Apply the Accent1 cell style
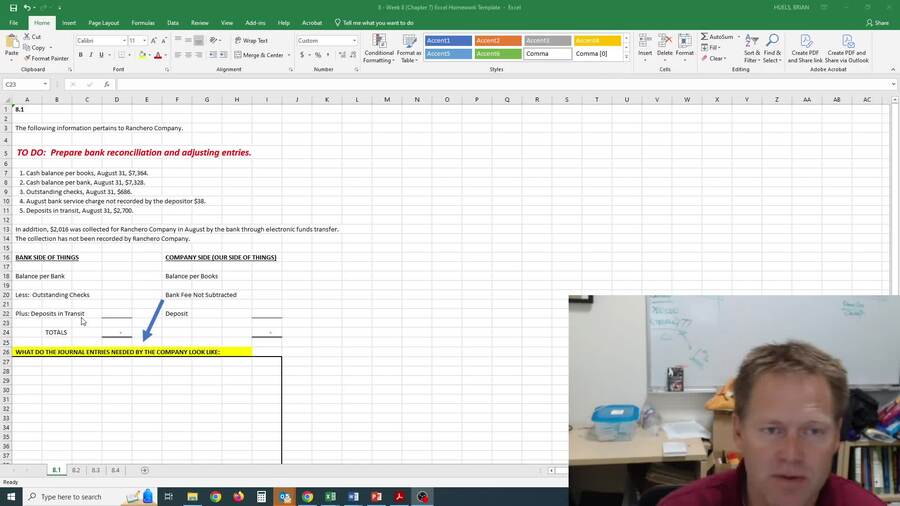This screenshot has height=506, width=900. click(x=448, y=41)
